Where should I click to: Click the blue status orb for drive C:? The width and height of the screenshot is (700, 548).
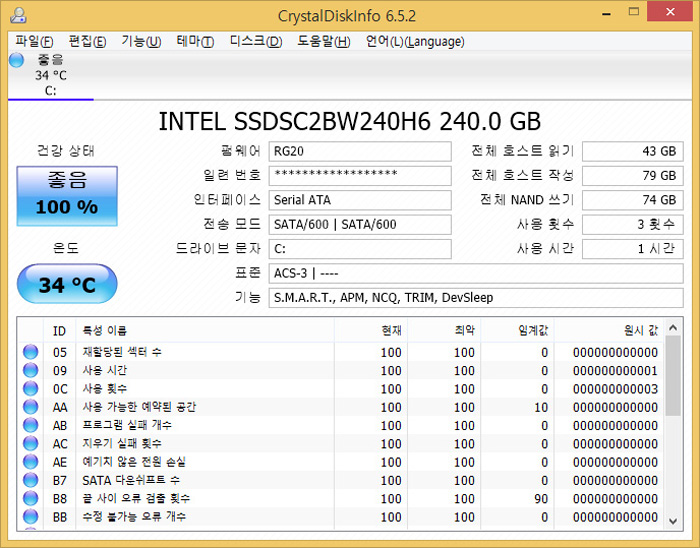tap(17, 60)
